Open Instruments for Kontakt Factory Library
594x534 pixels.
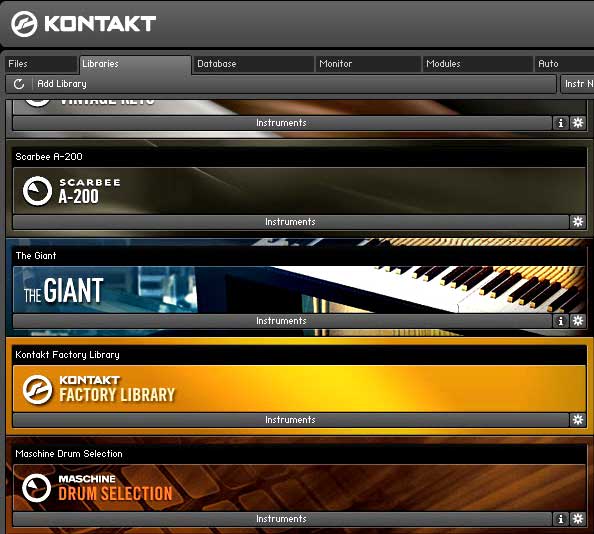(x=291, y=420)
